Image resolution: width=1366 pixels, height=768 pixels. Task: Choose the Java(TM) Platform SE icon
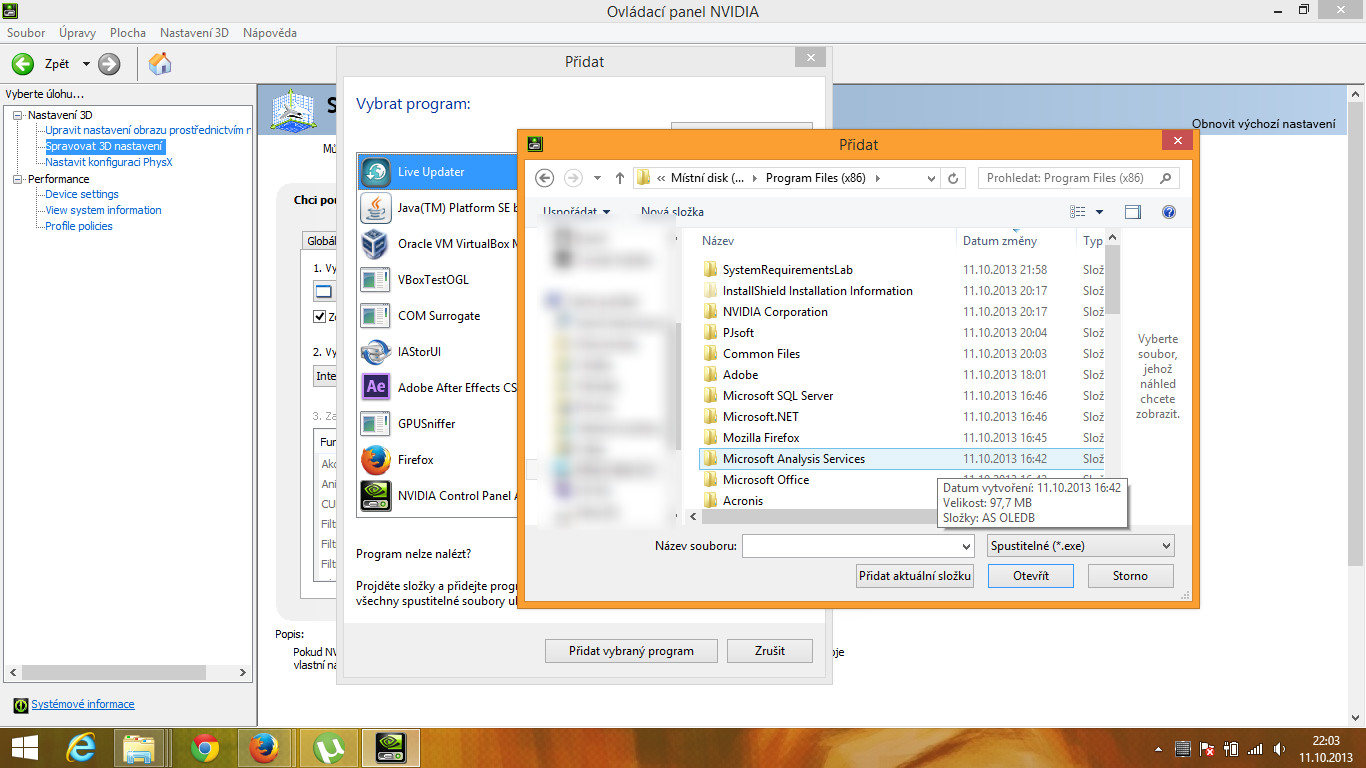(x=376, y=208)
